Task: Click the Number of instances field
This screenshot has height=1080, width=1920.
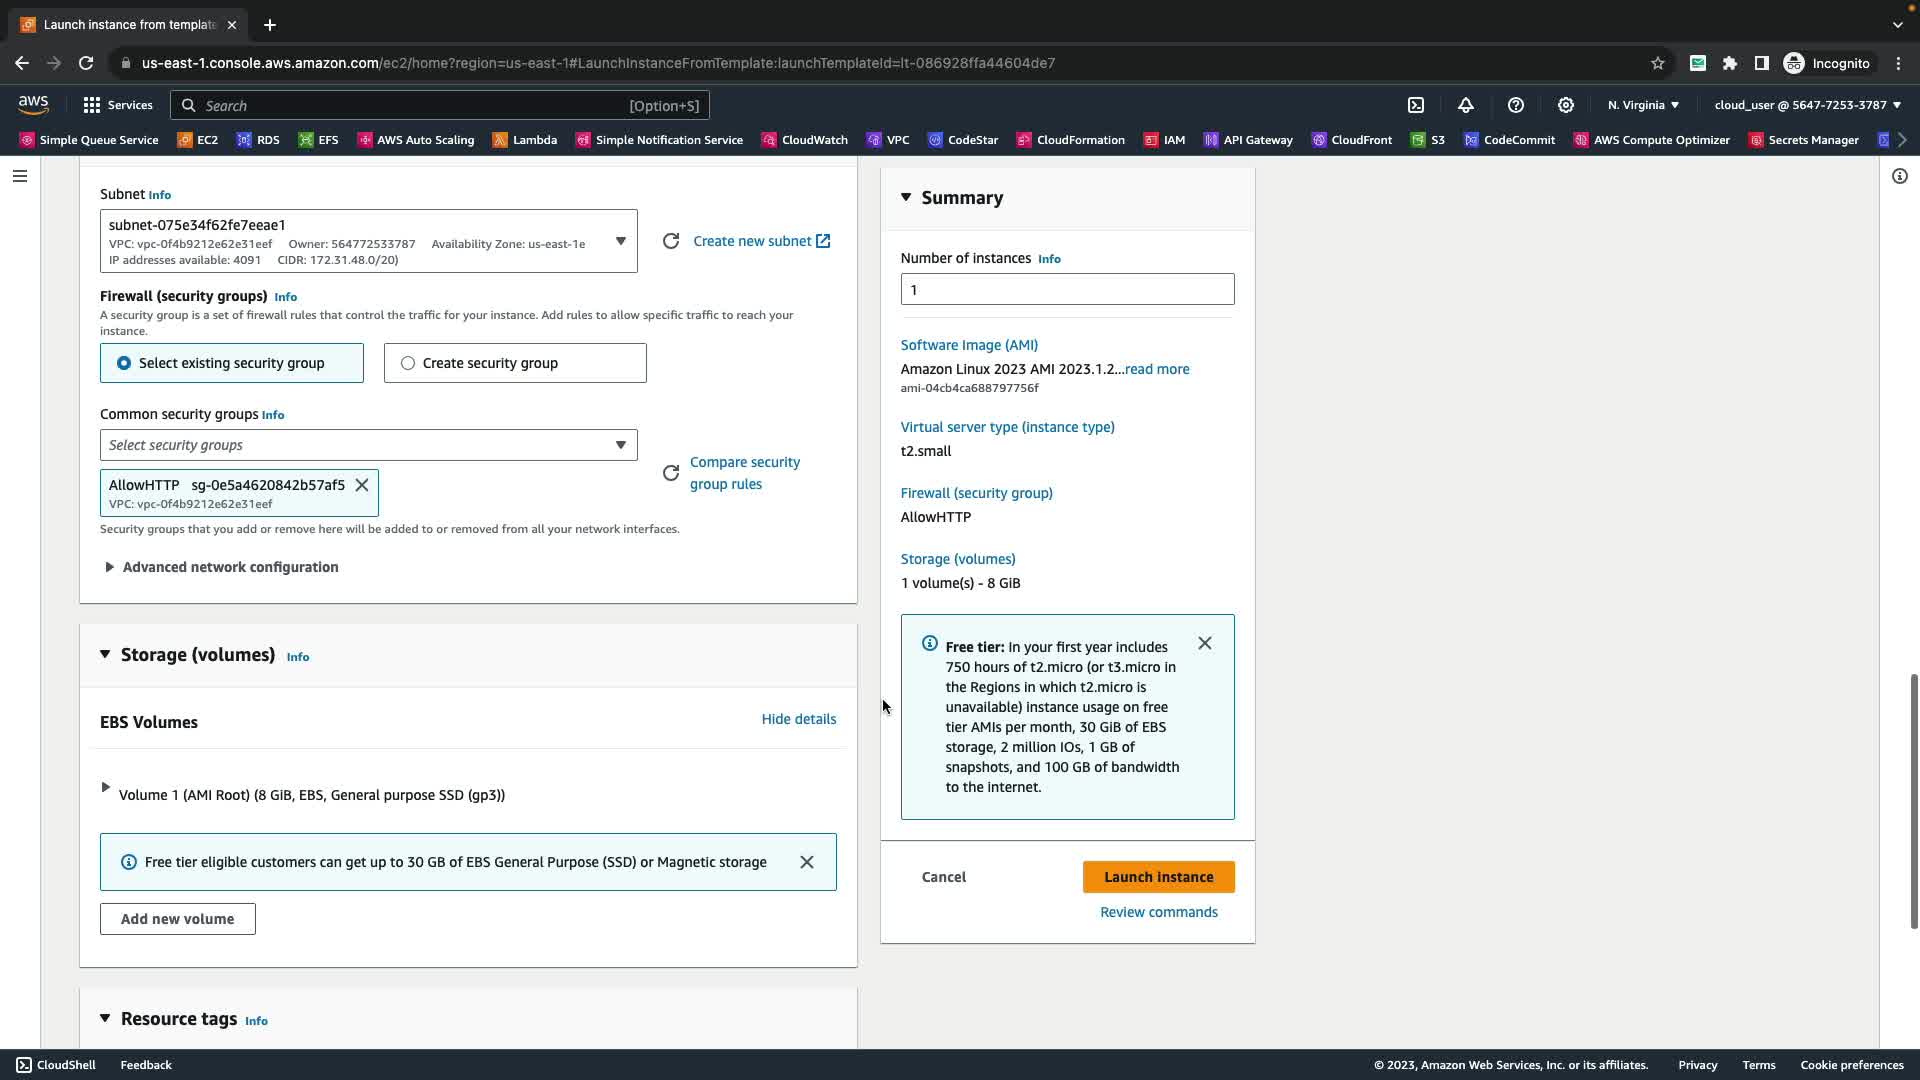Action: 1067,290
